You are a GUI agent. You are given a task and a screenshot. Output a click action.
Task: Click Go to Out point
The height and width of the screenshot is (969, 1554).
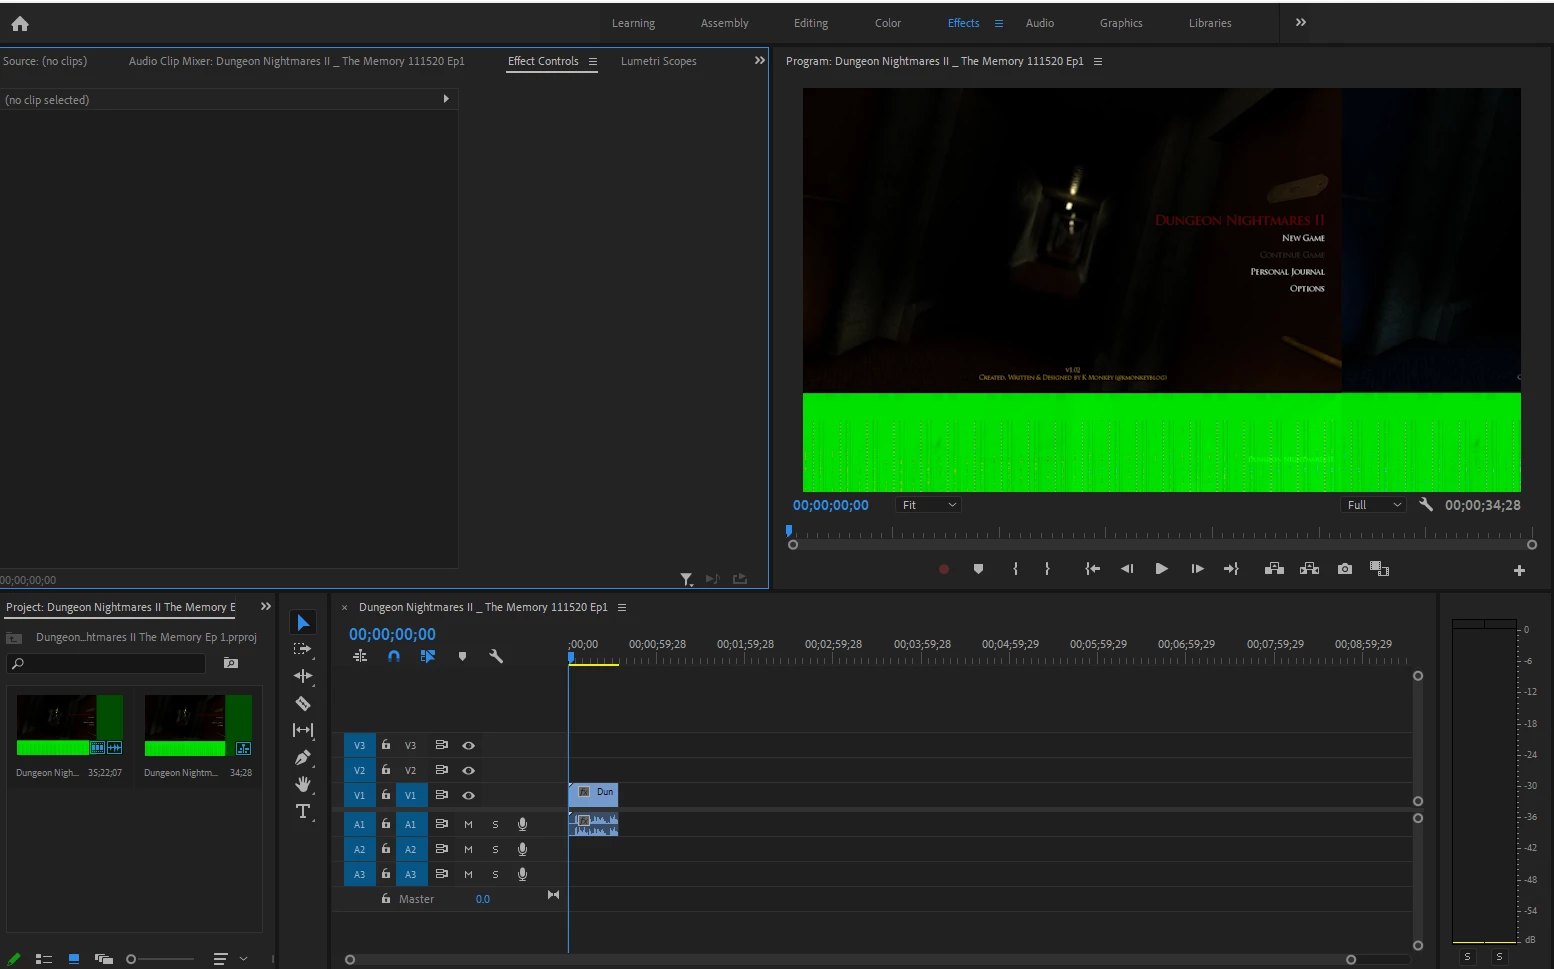click(1231, 569)
